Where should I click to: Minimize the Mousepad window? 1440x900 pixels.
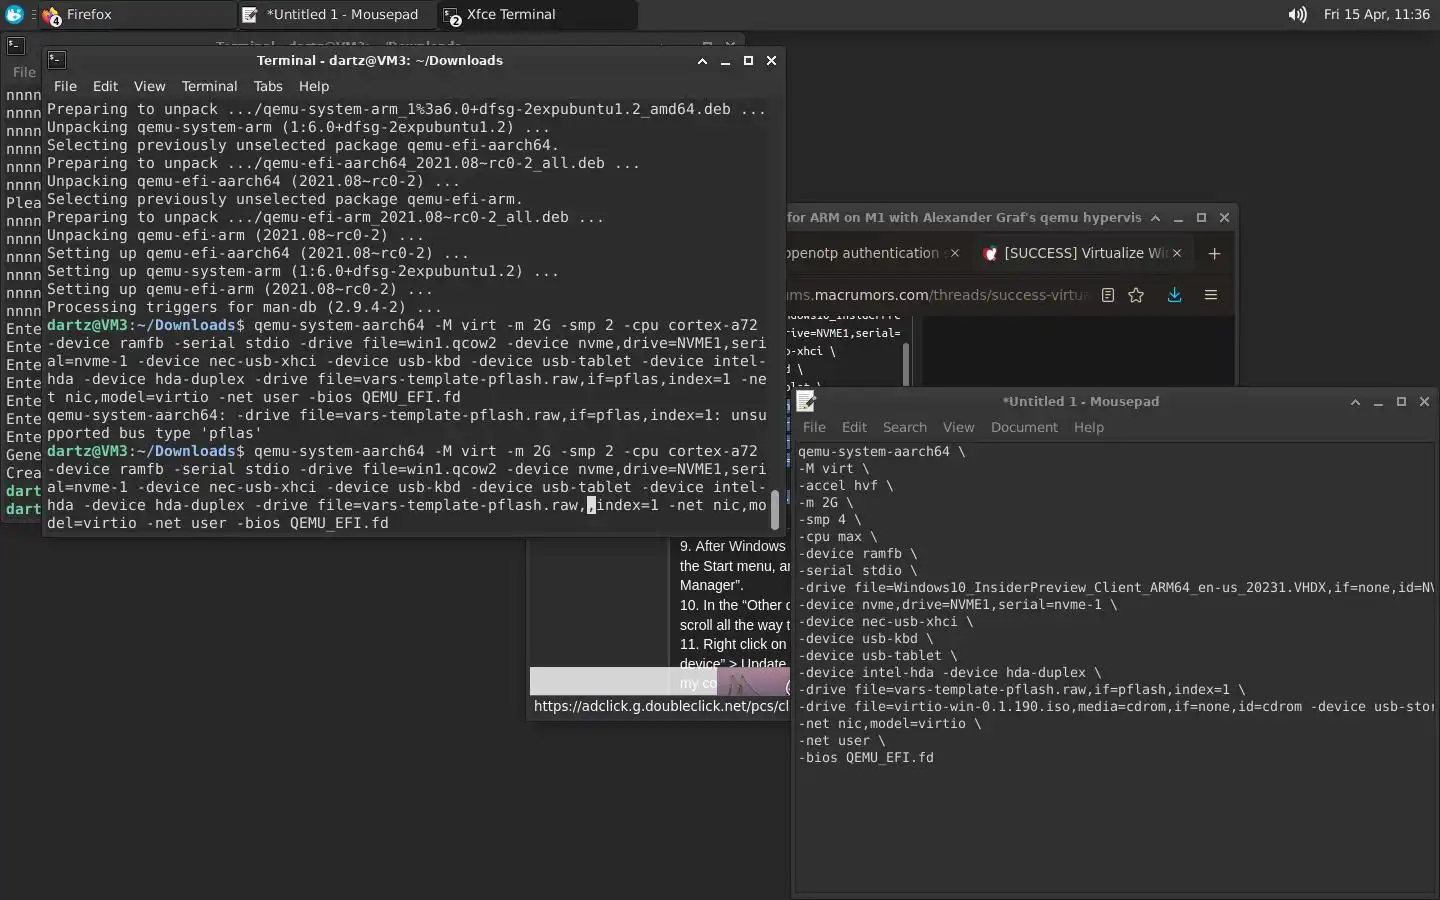click(x=1378, y=401)
